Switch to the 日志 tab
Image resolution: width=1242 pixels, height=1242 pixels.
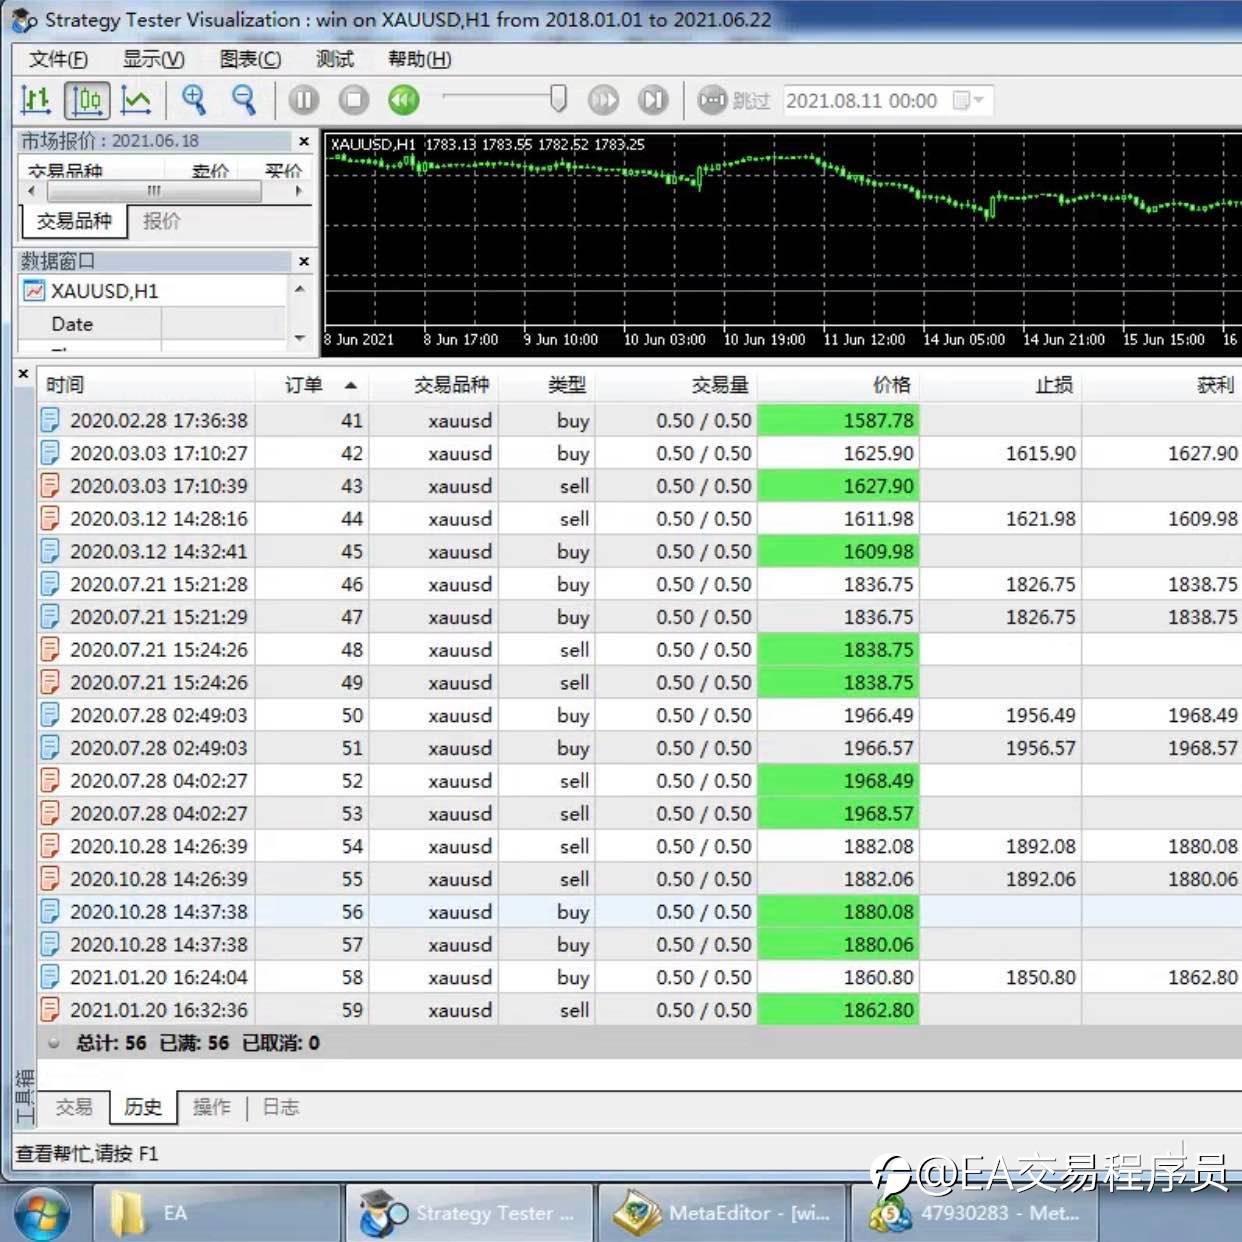pos(281,1107)
